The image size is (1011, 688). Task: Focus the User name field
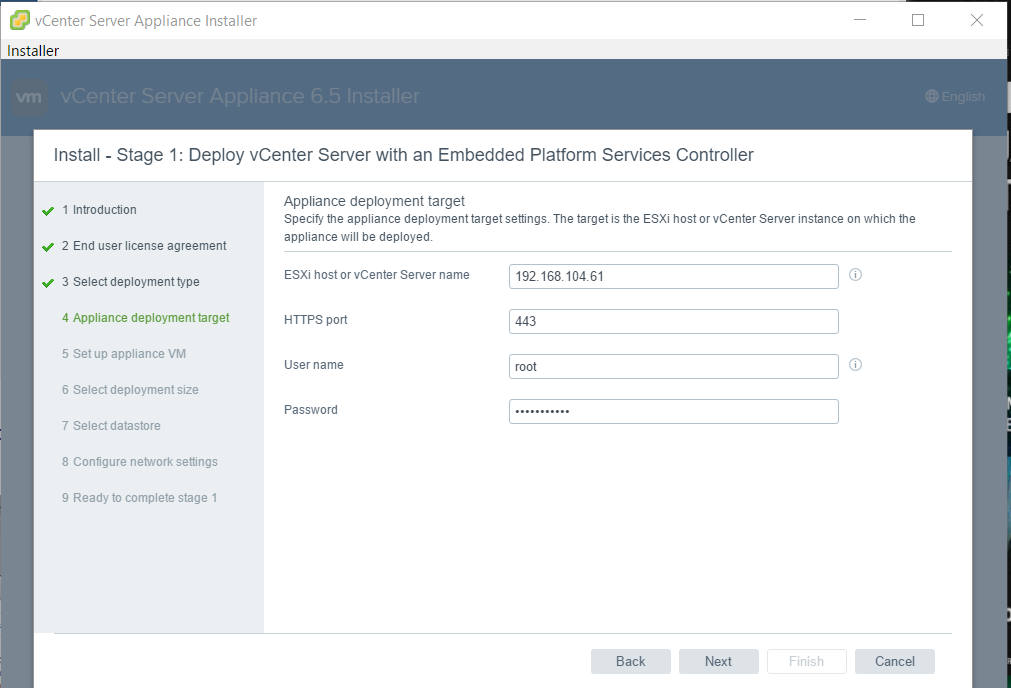(x=674, y=366)
